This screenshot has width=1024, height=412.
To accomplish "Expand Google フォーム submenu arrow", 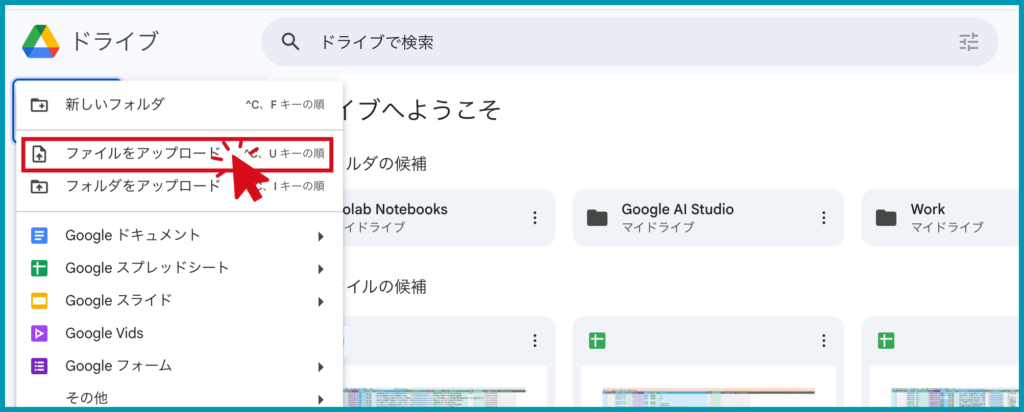I will coord(321,366).
